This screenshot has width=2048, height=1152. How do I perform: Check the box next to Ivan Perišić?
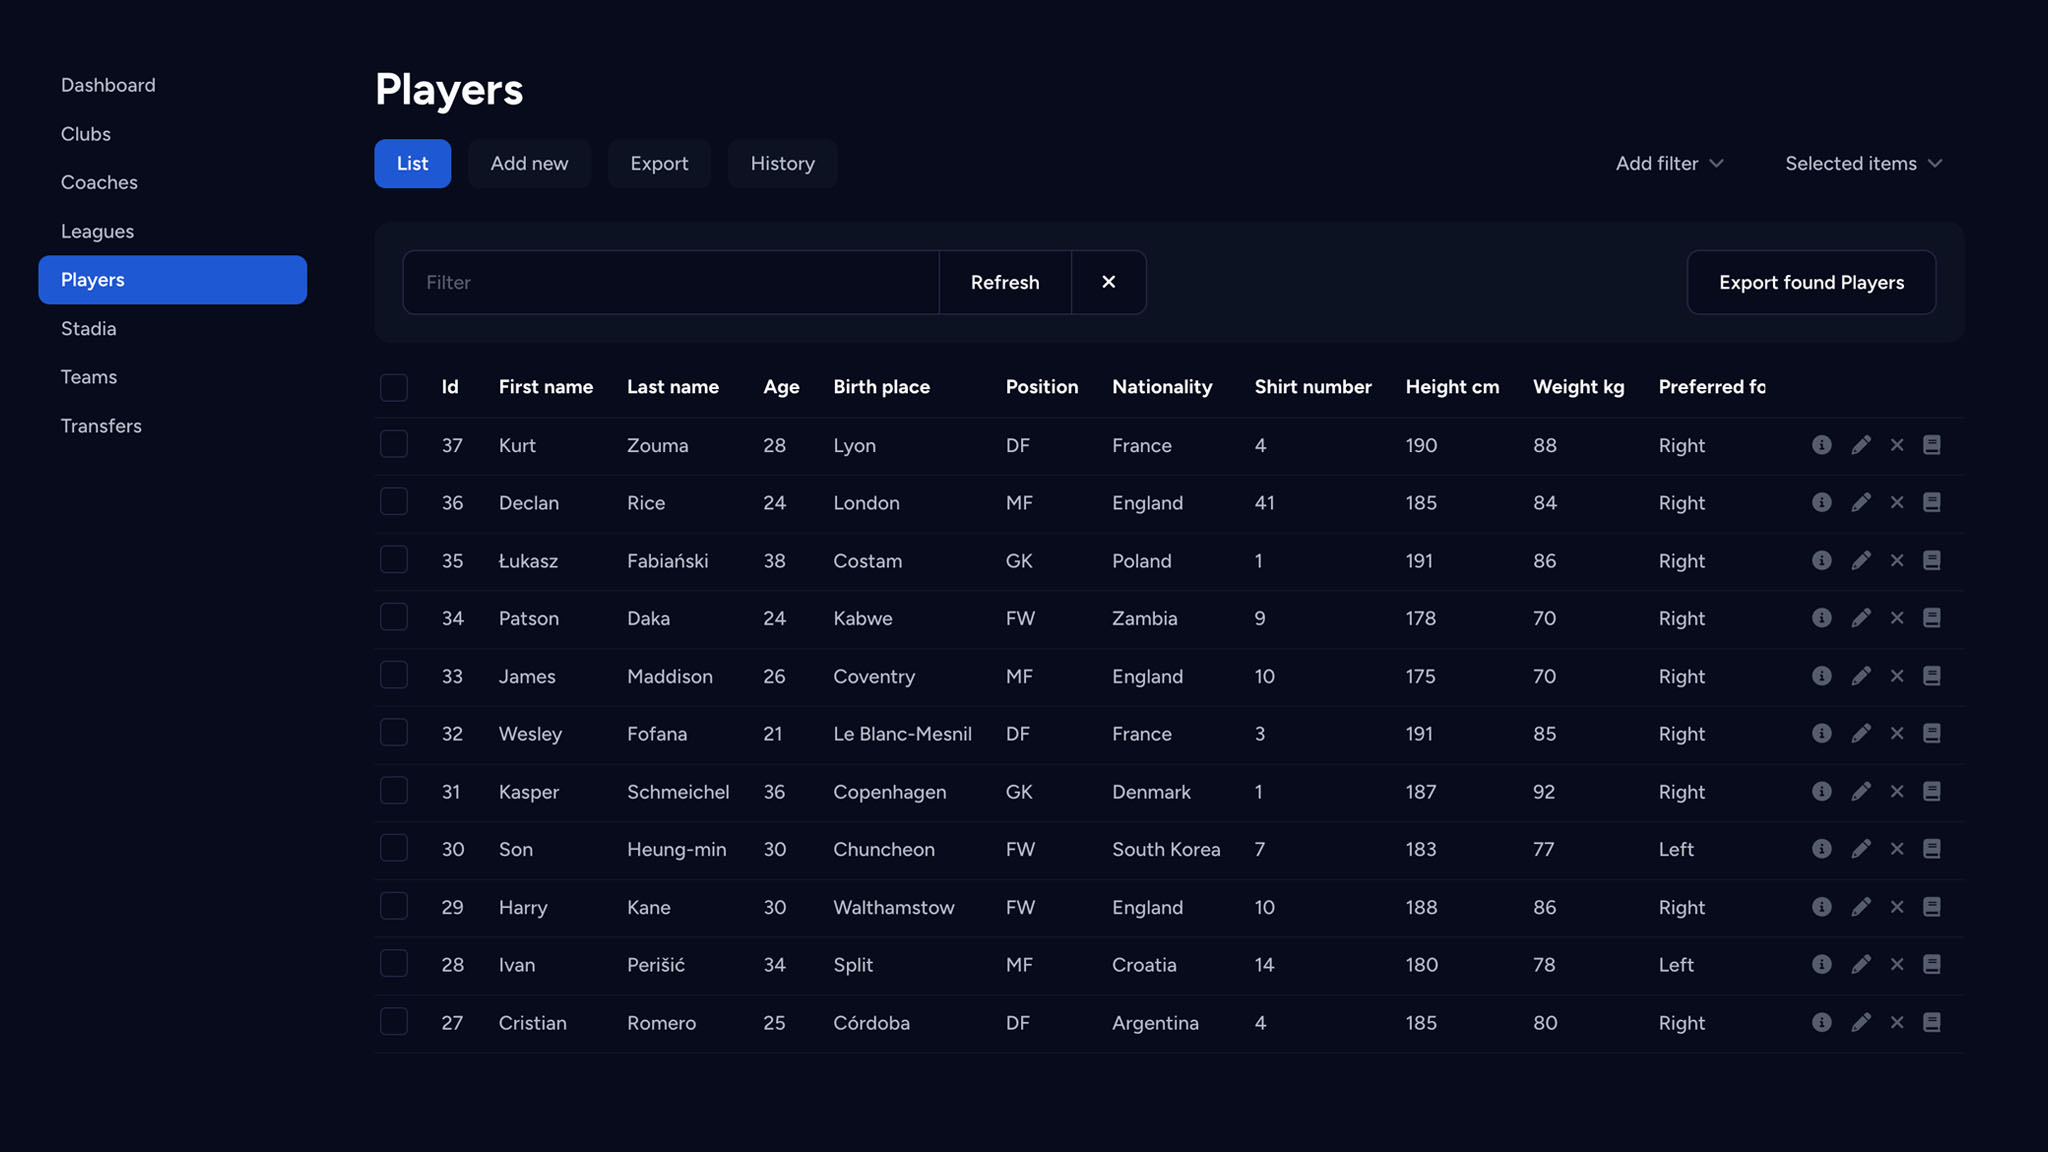tap(394, 964)
